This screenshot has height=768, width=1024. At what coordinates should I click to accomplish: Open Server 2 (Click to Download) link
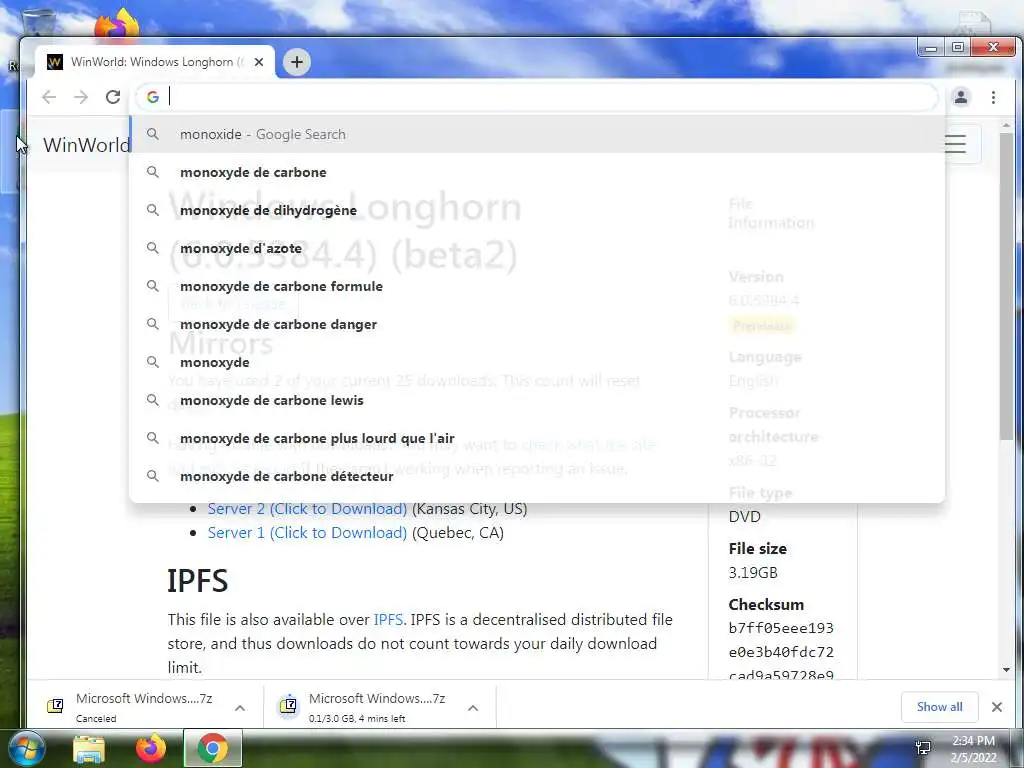click(x=307, y=509)
